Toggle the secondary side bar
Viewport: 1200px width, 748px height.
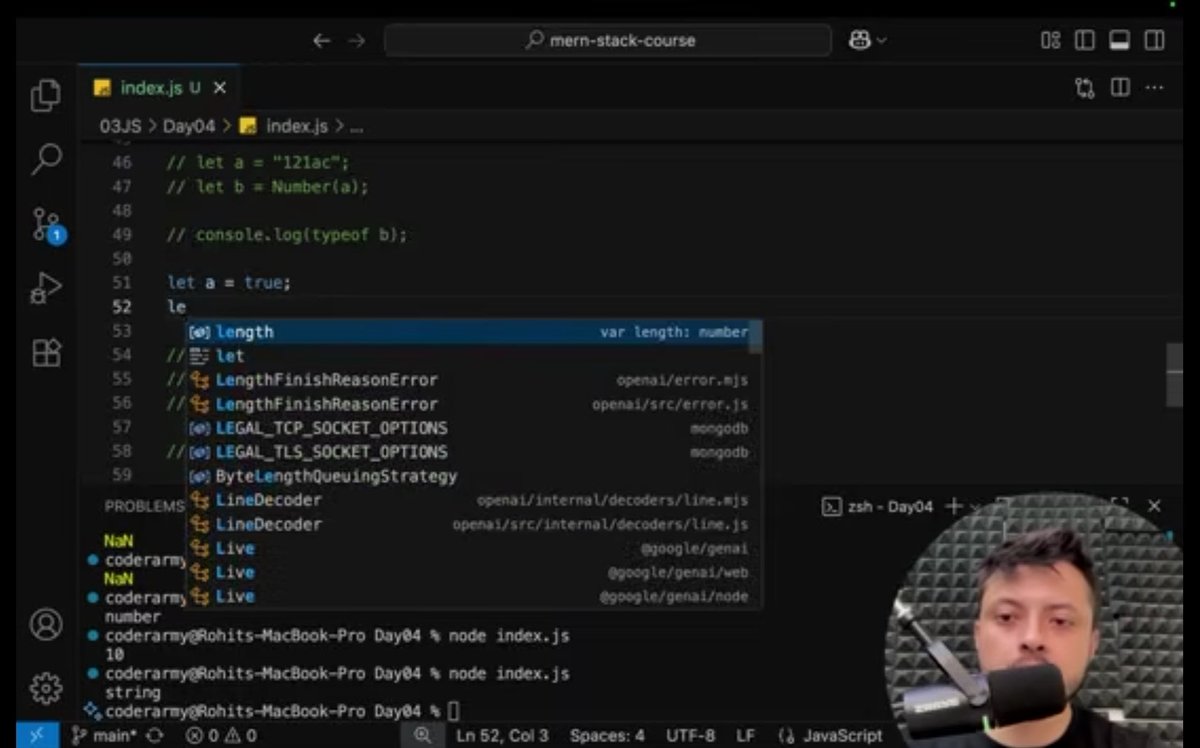point(1154,40)
